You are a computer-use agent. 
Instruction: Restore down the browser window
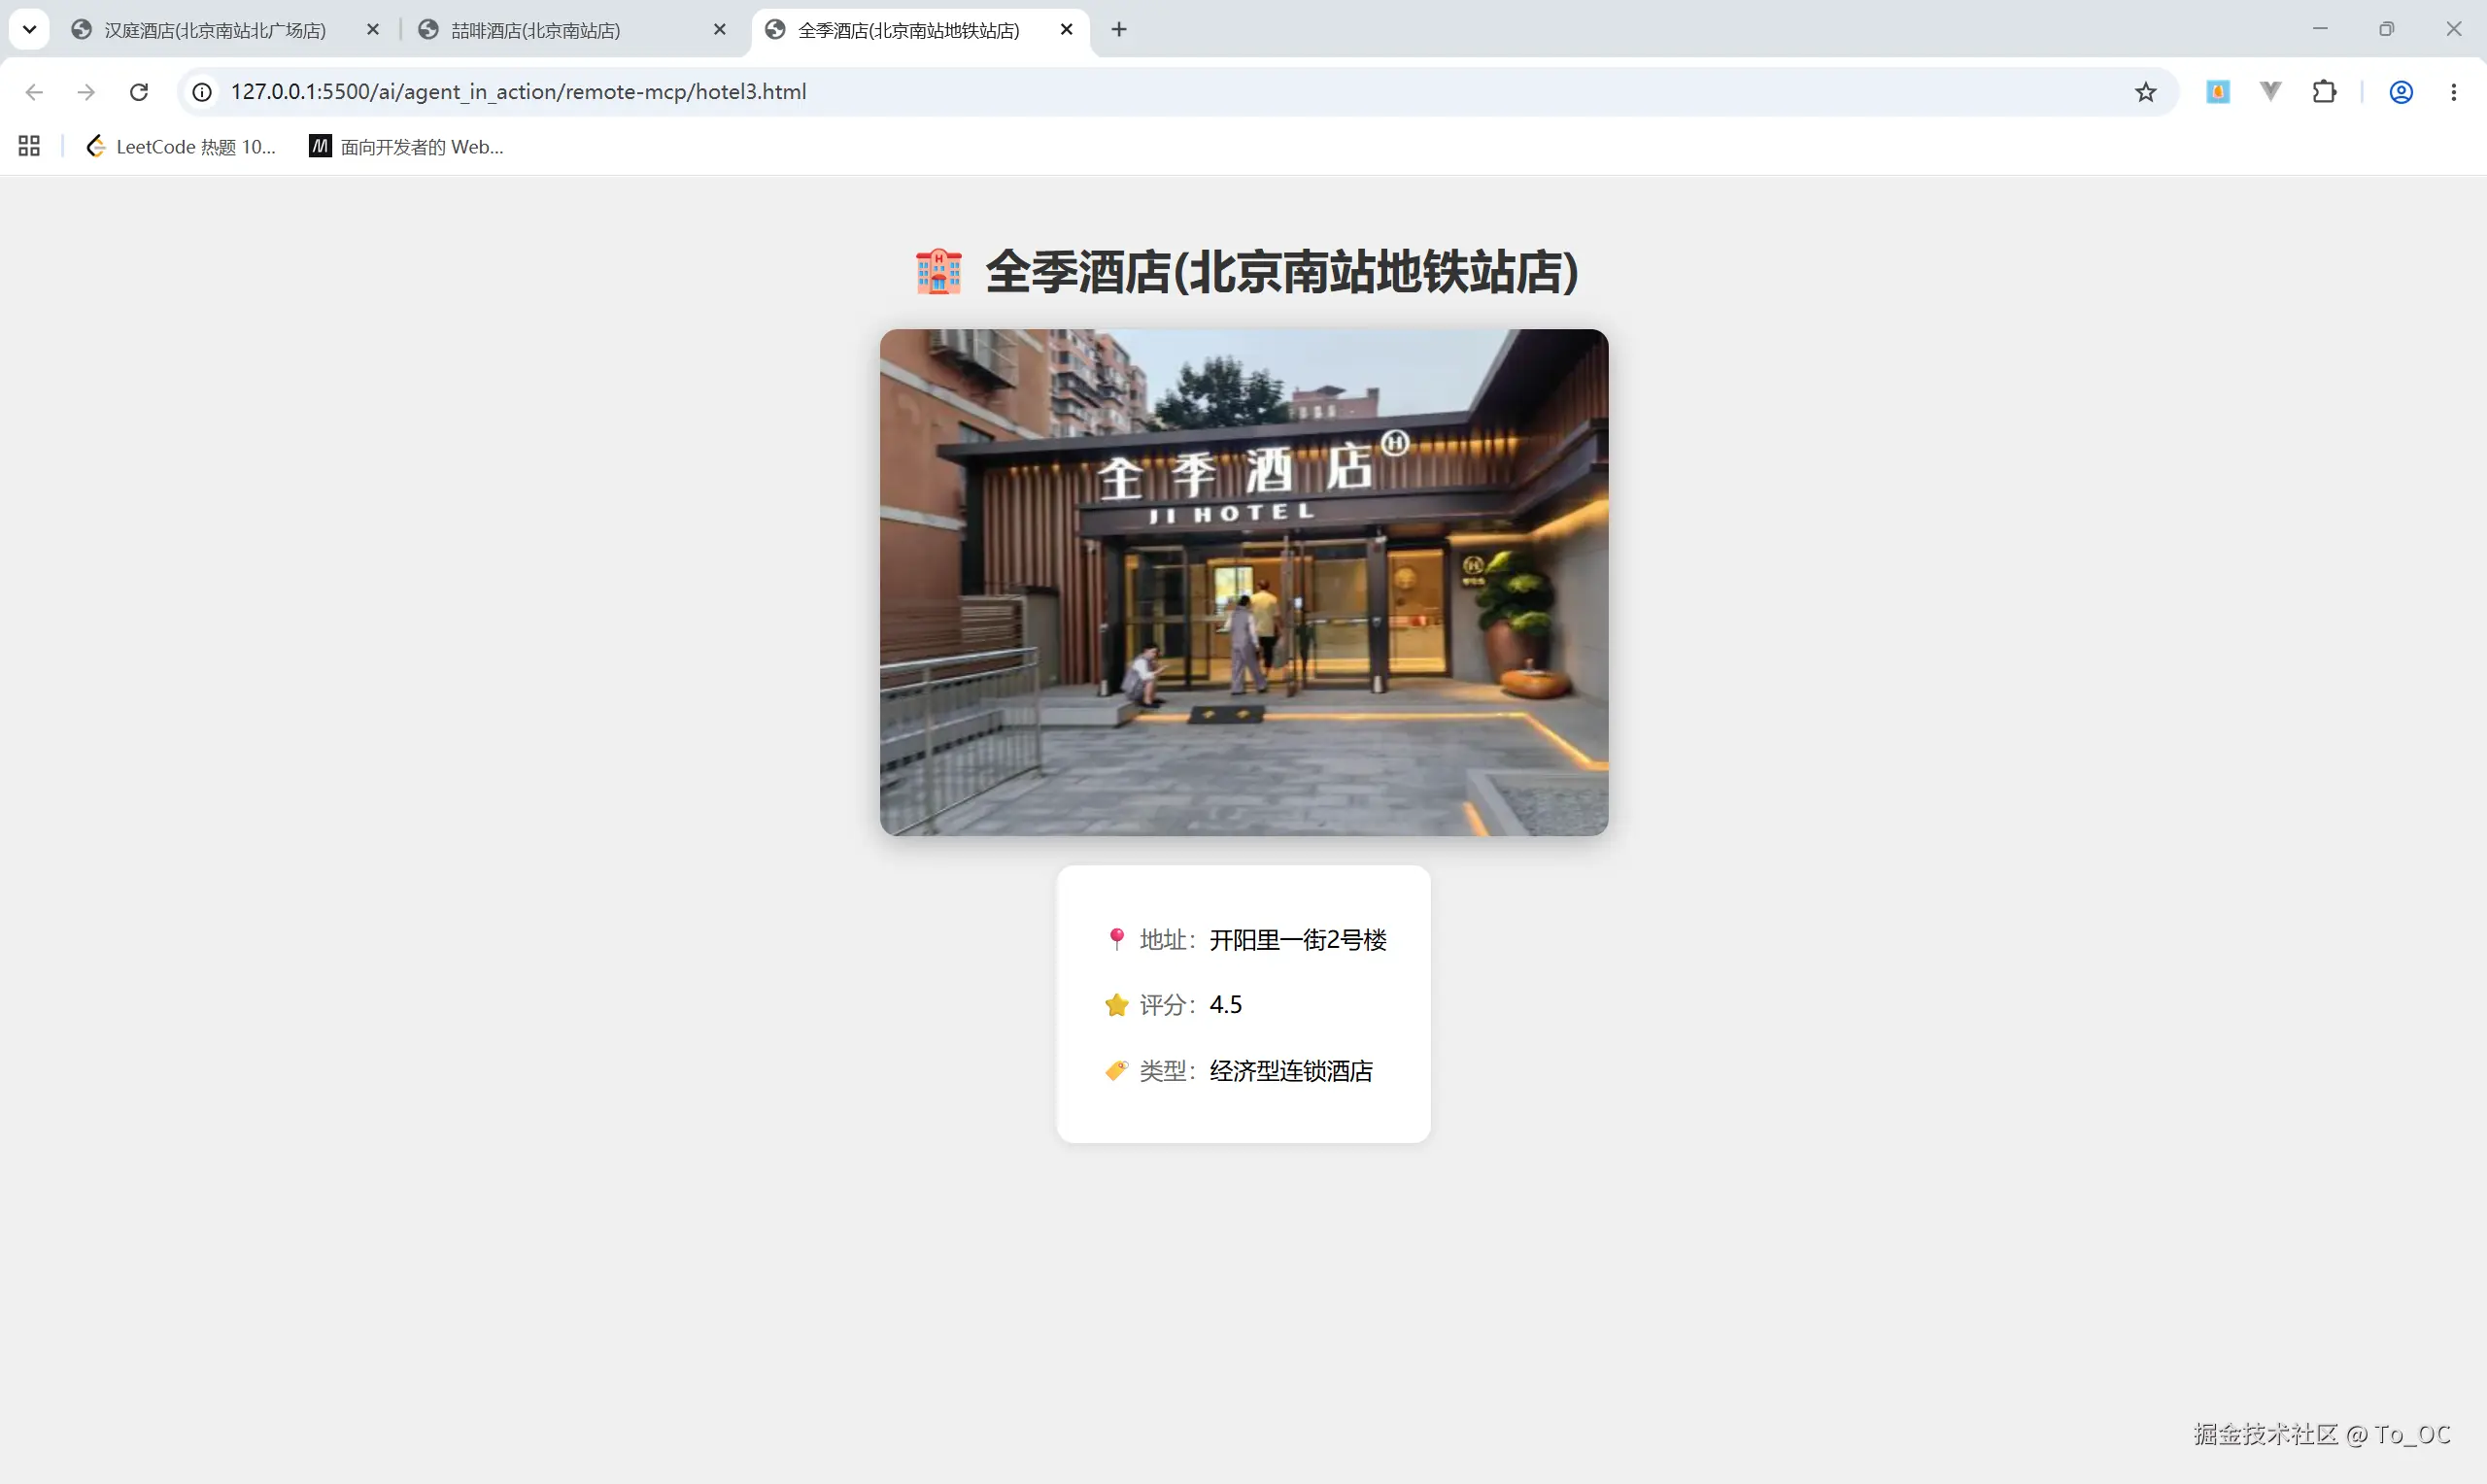coord(2386,30)
